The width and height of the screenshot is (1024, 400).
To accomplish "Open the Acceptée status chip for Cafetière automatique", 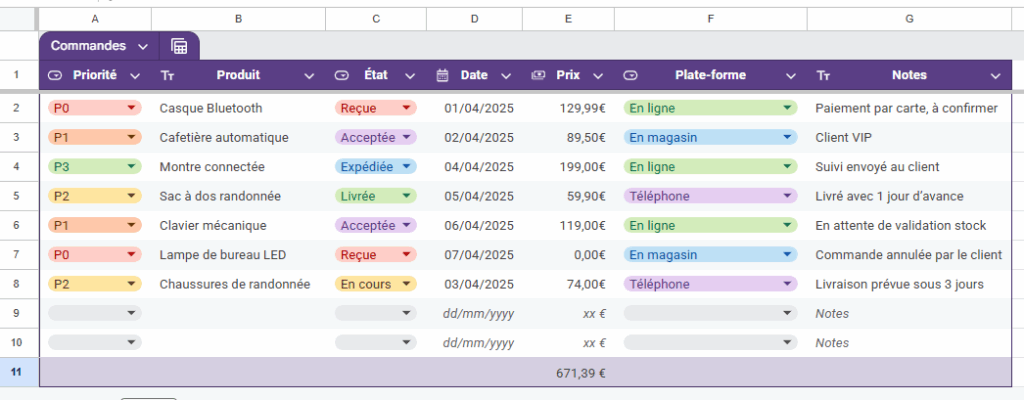I will [x=376, y=137].
